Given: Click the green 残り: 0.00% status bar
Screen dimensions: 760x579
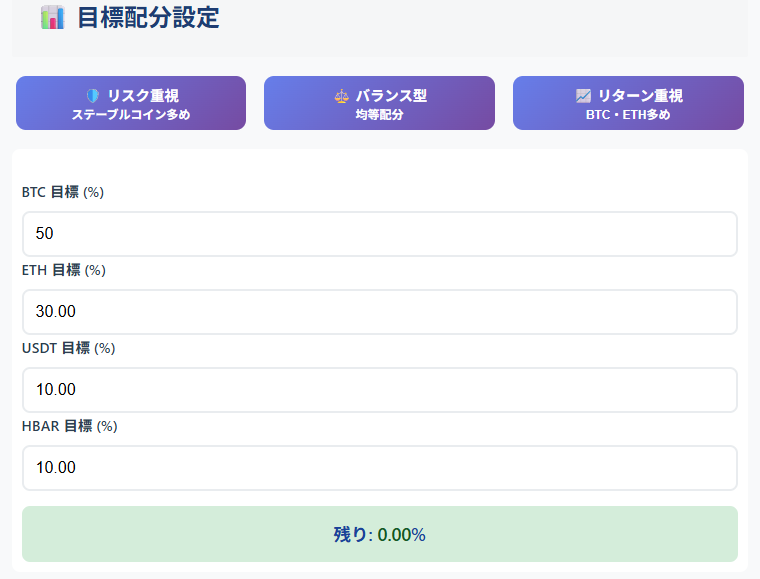Looking at the screenshot, I should coord(379,534).
